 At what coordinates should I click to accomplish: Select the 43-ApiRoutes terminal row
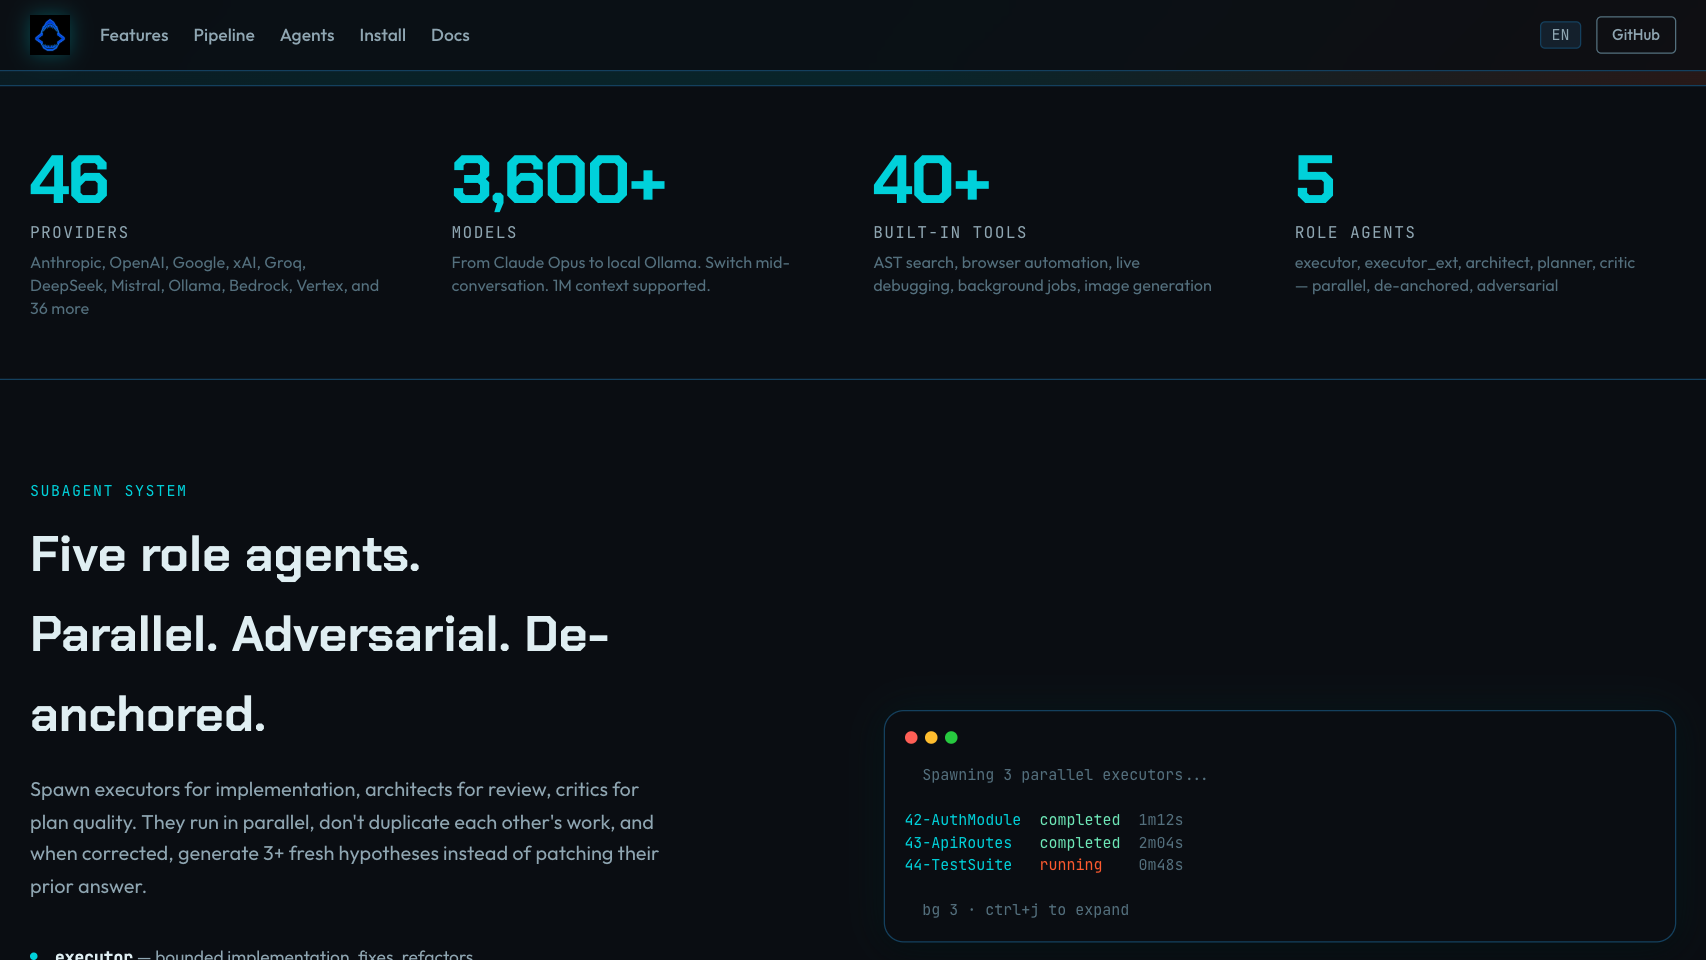click(1044, 843)
